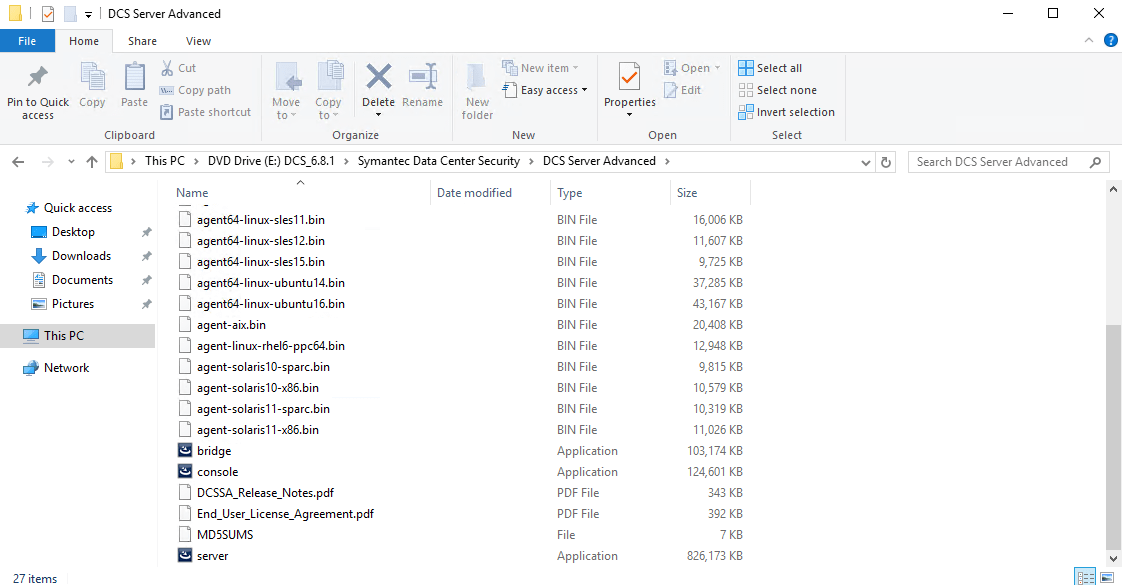
Task: Select the server application file
Action: [x=213, y=556]
